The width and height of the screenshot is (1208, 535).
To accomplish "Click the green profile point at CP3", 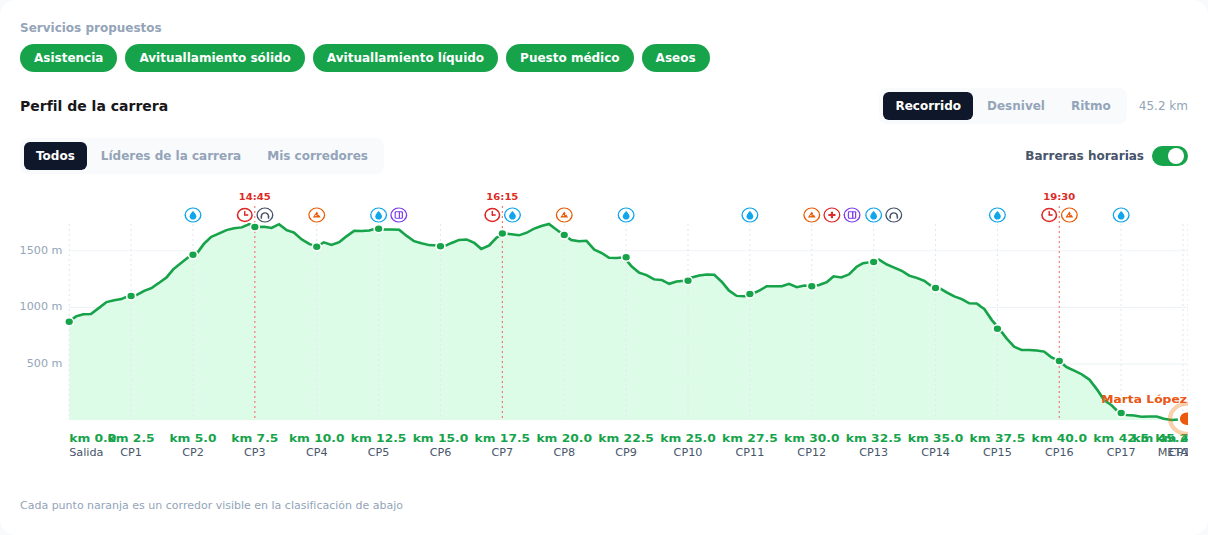I will [x=255, y=227].
